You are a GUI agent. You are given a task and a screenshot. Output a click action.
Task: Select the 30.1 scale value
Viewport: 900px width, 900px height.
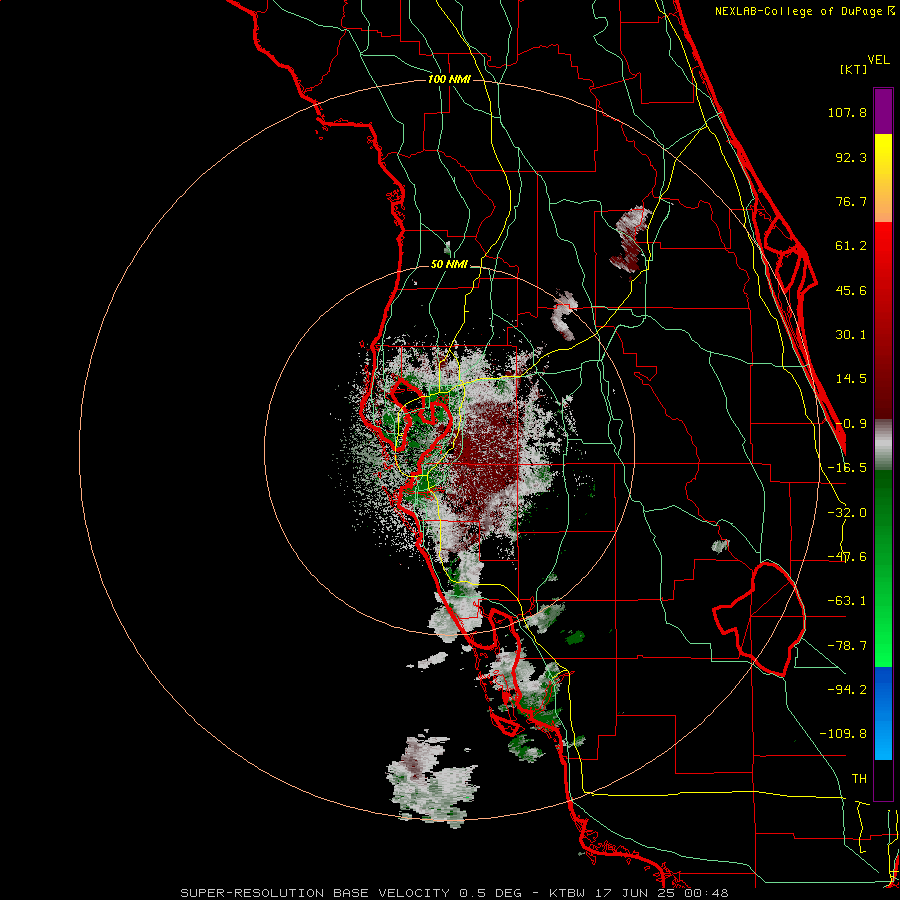[851, 335]
